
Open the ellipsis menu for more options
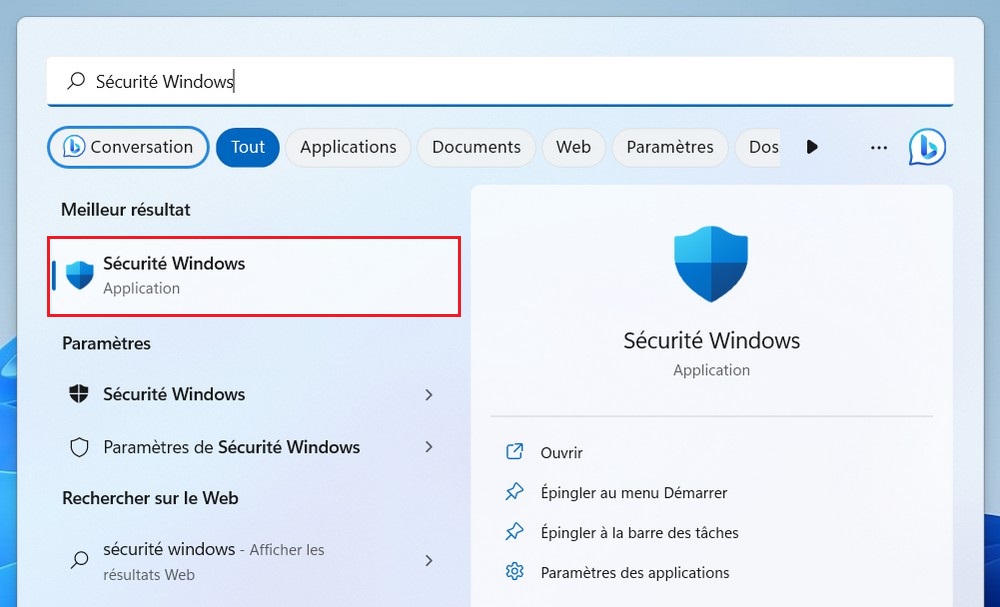click(x=878, y=147)
